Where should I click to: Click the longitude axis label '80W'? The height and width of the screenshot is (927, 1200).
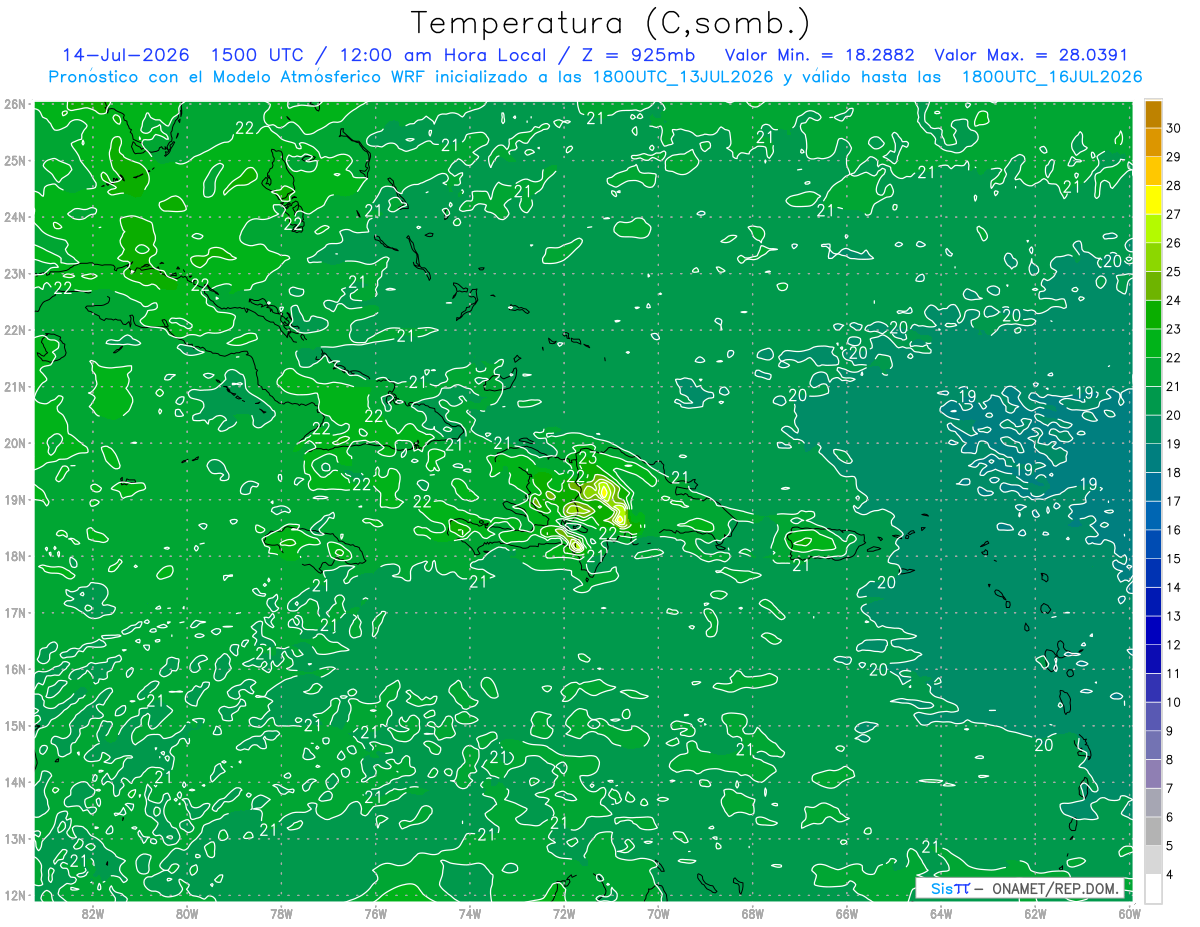(187, 913)
